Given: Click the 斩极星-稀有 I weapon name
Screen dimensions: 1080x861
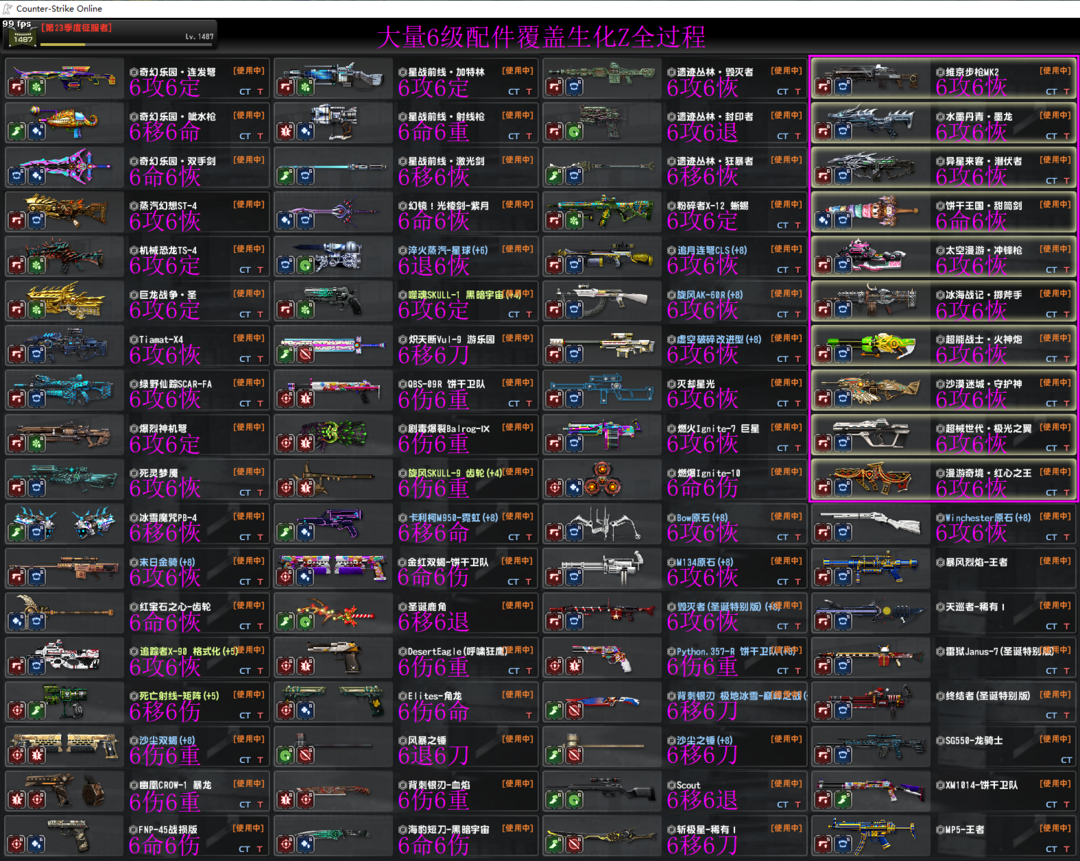Looking at the screenshot, I should [x=706, y=830].
